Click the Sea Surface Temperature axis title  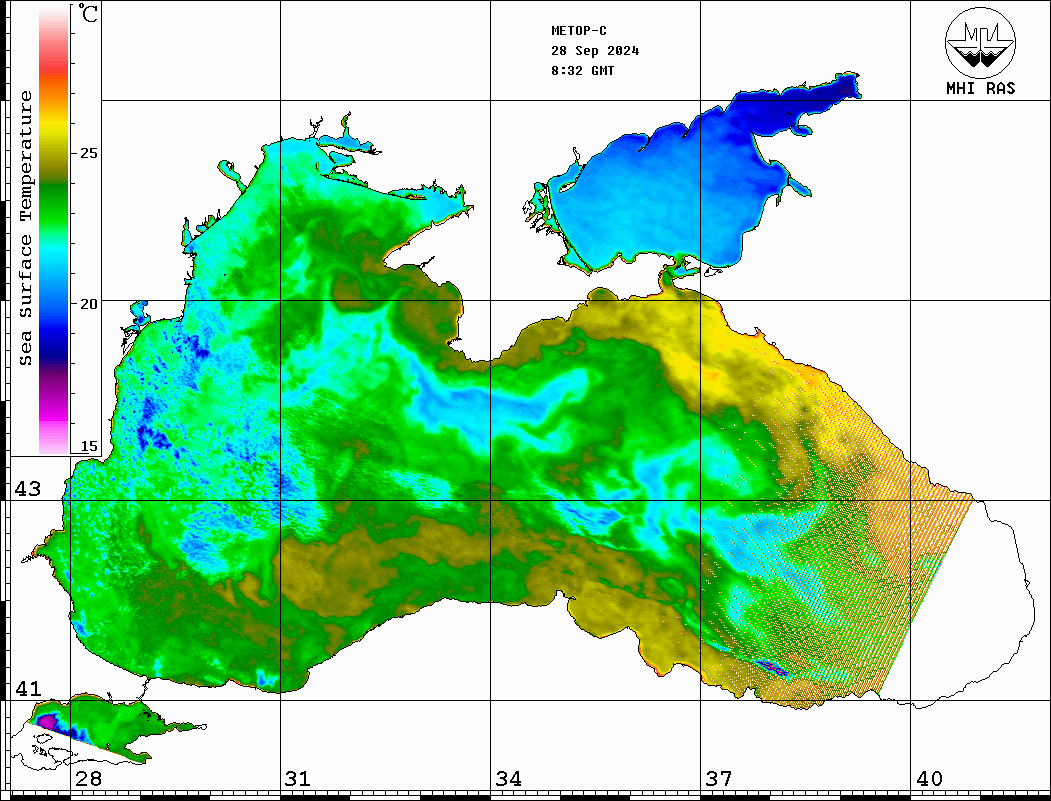pyautogui.click(x=26, y=228)
